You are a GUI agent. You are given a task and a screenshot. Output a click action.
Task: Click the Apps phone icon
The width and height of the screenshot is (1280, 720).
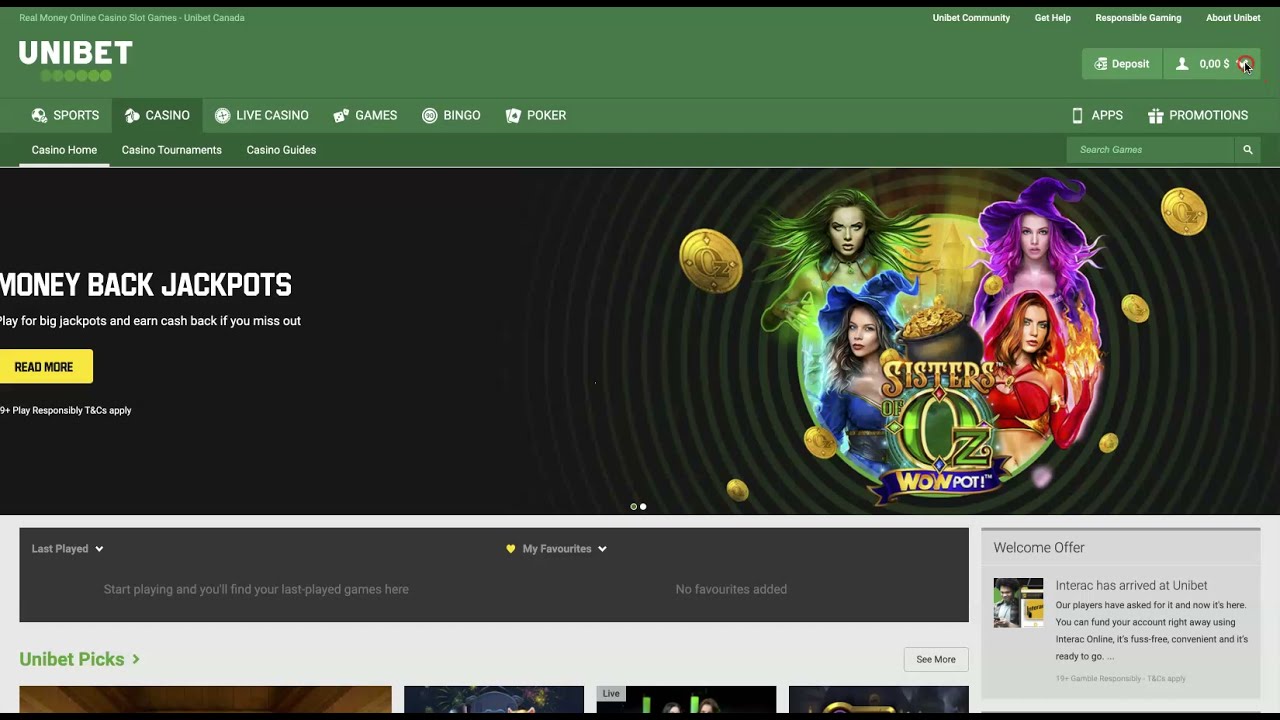click(x=1077, y=116)
